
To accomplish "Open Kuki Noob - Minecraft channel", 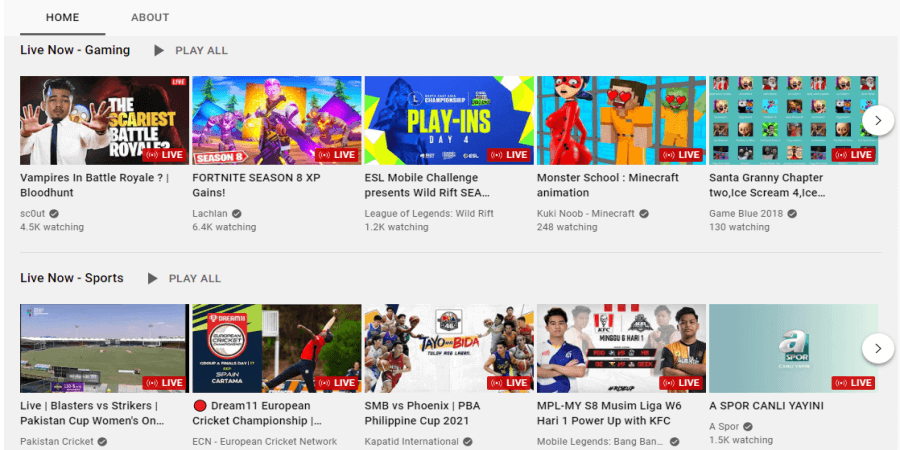I will 585,214.
